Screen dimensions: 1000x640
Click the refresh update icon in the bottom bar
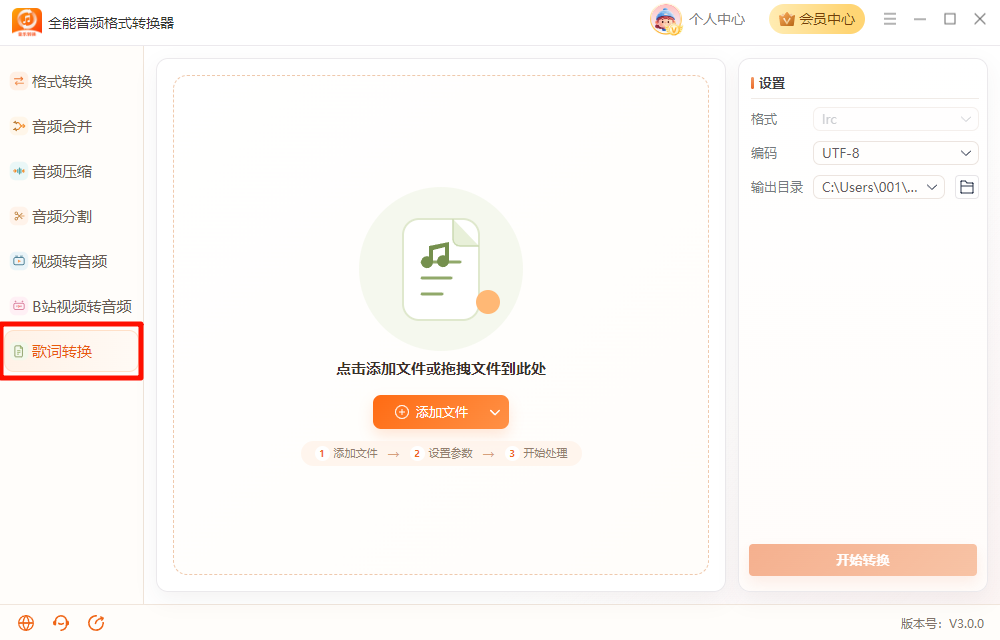click(x=96, y=623)
